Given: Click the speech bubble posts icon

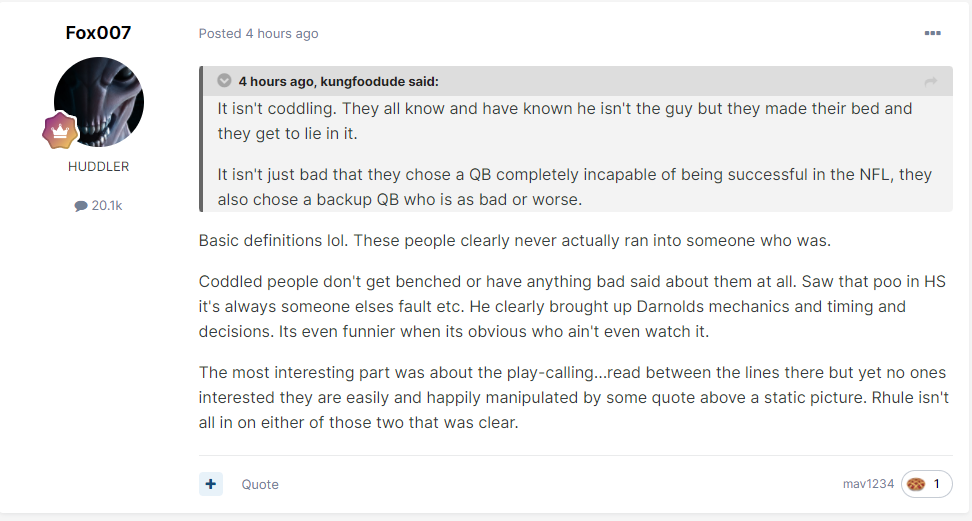Looking at the screenshot, I should (x=81, y=206).
